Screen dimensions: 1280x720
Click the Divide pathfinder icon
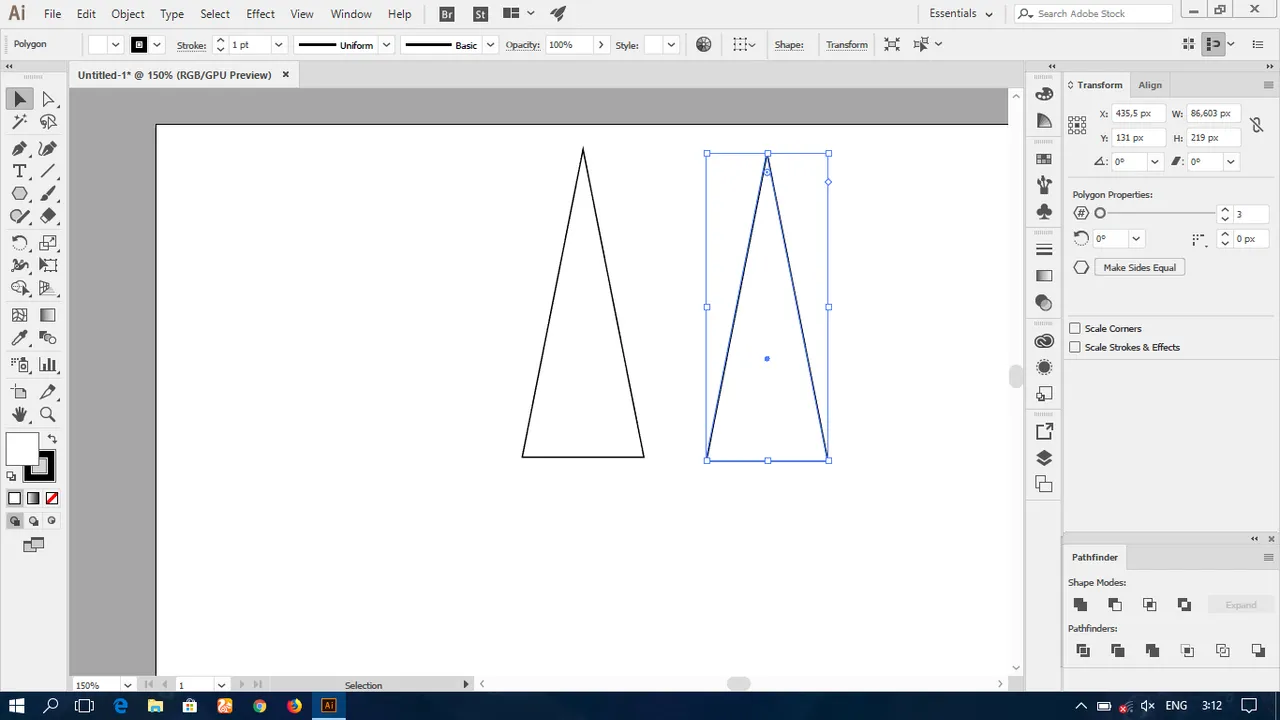click(x=1082, y=650)
